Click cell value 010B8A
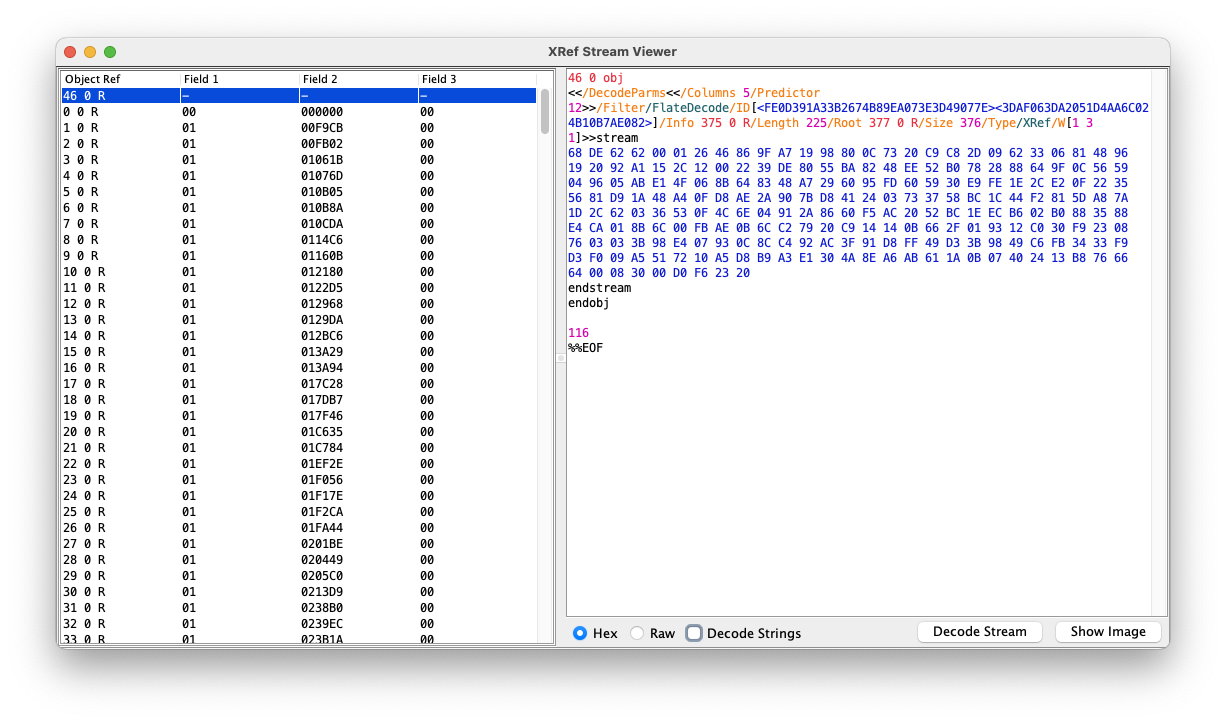Viewport: 1226px width, 723px height. point(322,208)
